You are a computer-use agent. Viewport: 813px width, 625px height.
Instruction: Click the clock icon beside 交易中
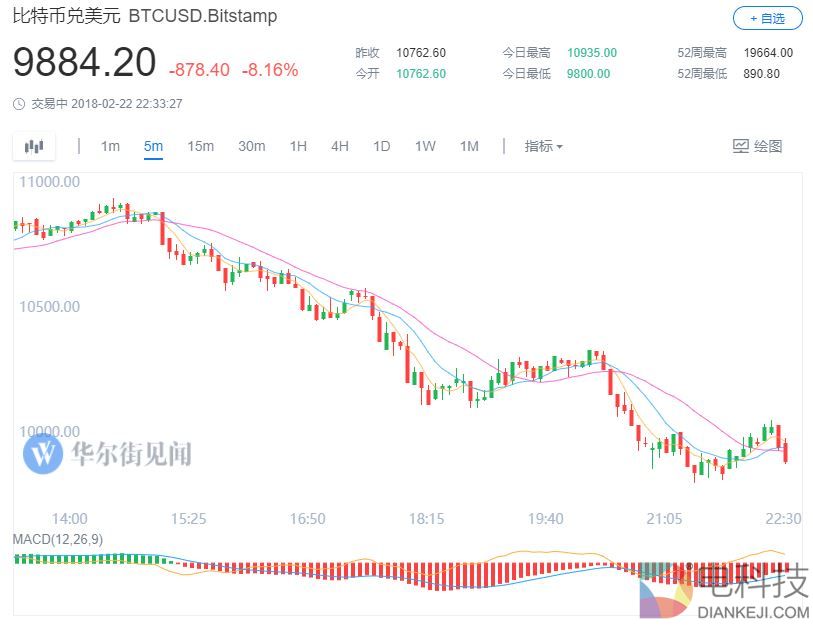(20, 104)
